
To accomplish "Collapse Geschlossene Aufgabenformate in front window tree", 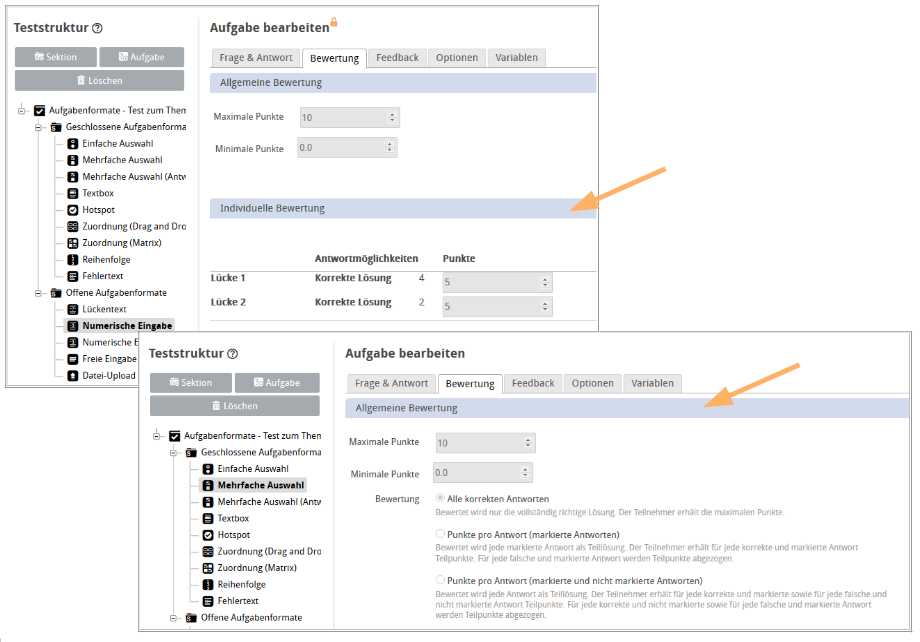I will tap(175, 452).
